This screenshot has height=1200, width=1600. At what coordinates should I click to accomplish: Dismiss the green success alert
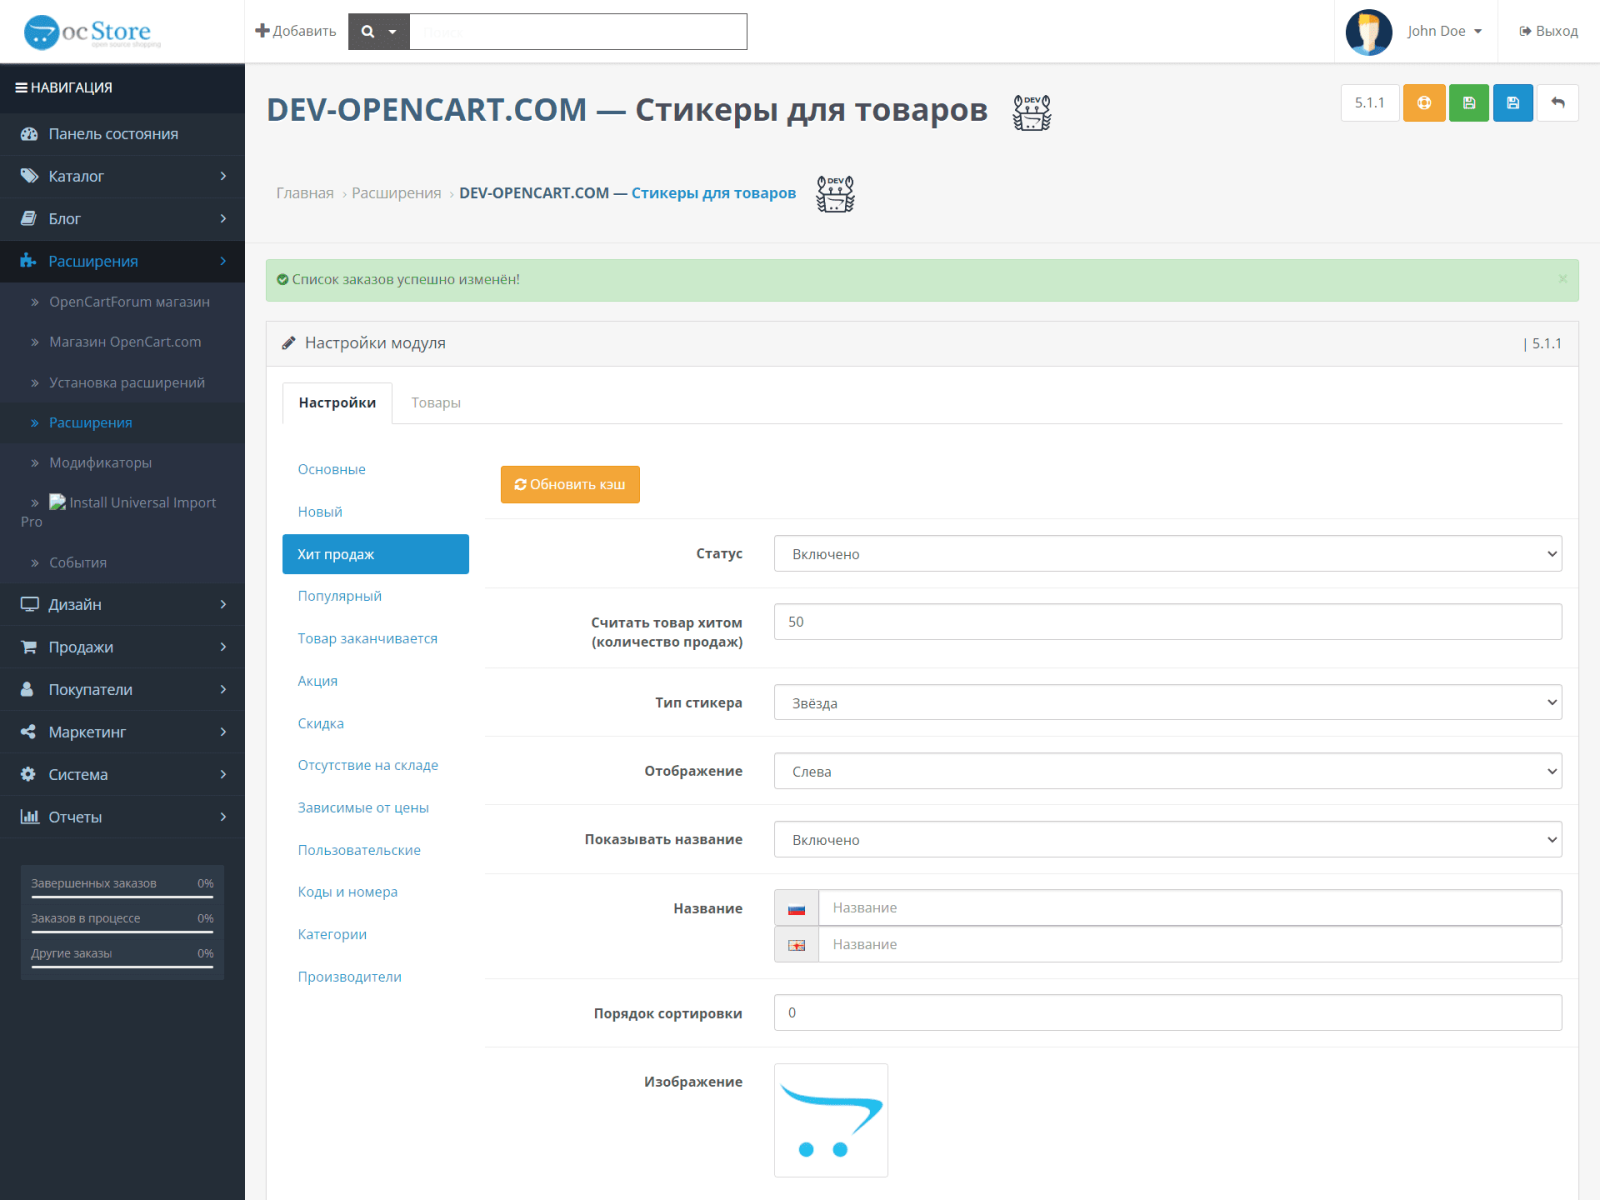tap(1562, 279)
